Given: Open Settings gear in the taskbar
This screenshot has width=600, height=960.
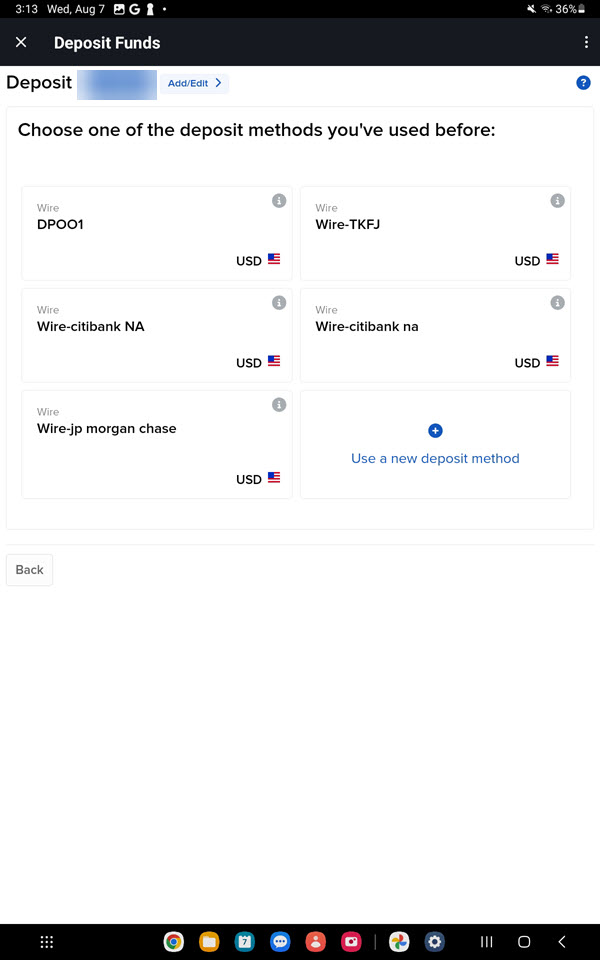Looking at the screenshot, I should point(435,942).
